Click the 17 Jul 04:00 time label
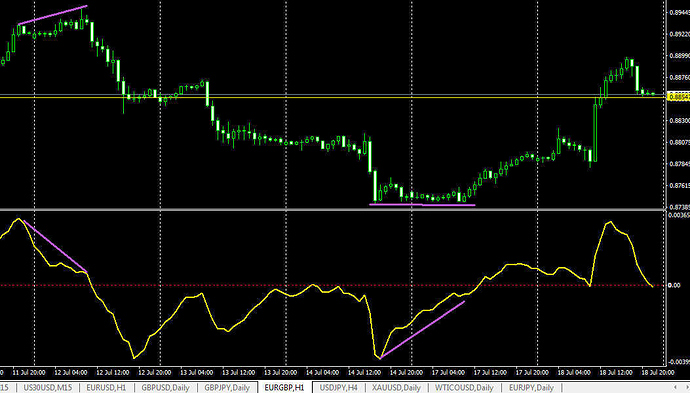 coord(448,372)
